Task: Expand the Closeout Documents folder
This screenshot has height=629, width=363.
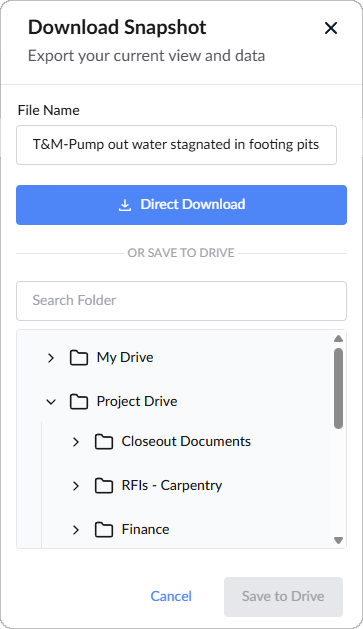Action: [76, 442]
